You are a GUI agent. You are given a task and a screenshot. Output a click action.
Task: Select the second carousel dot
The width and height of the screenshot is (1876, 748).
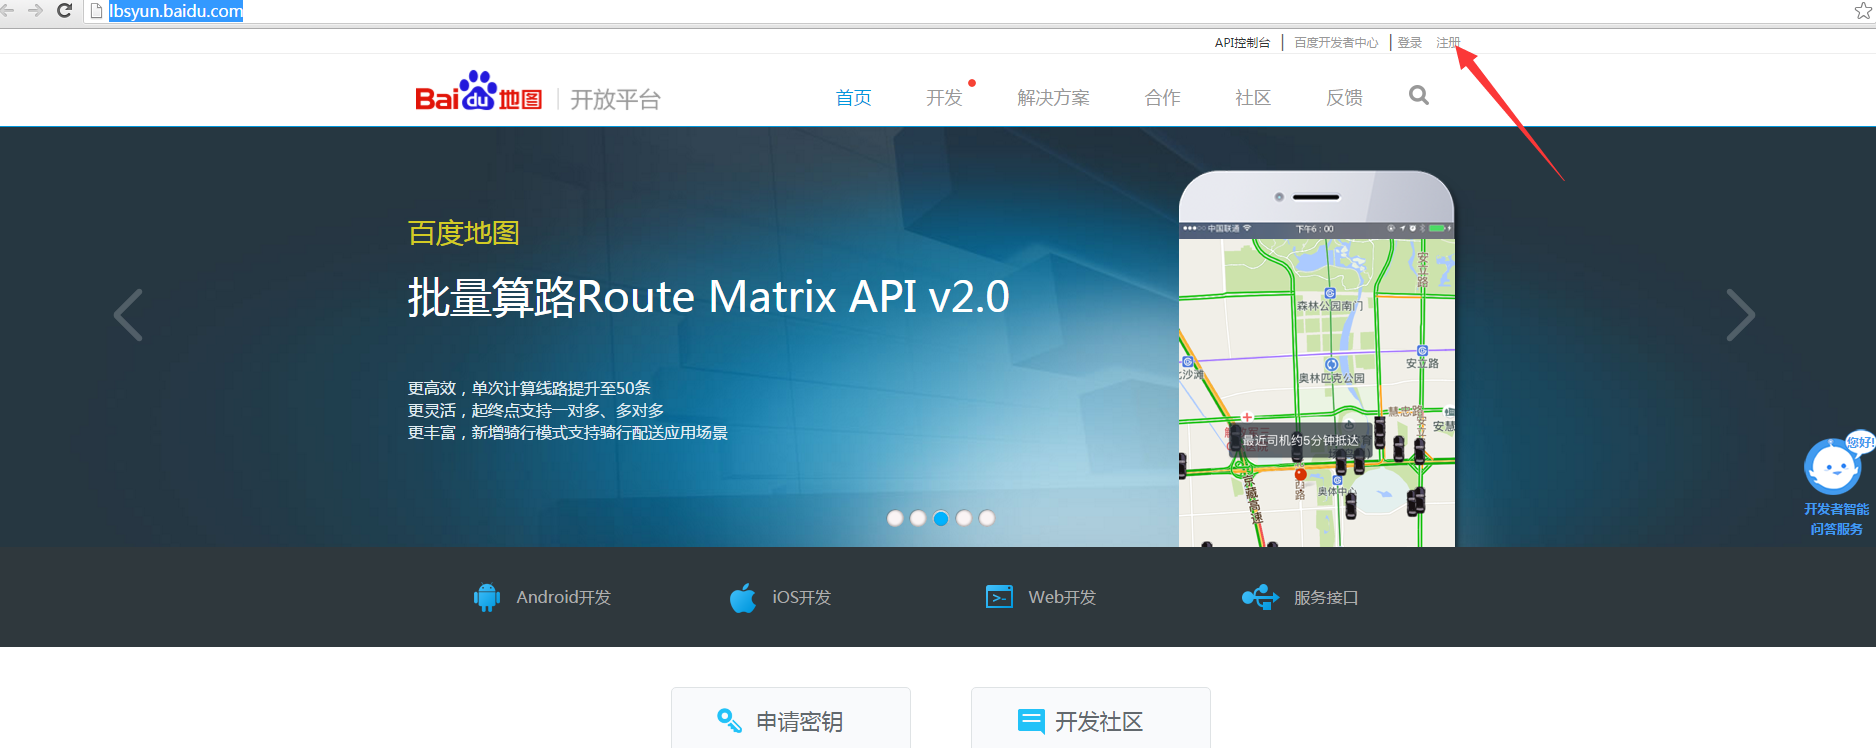click(918, 518)
